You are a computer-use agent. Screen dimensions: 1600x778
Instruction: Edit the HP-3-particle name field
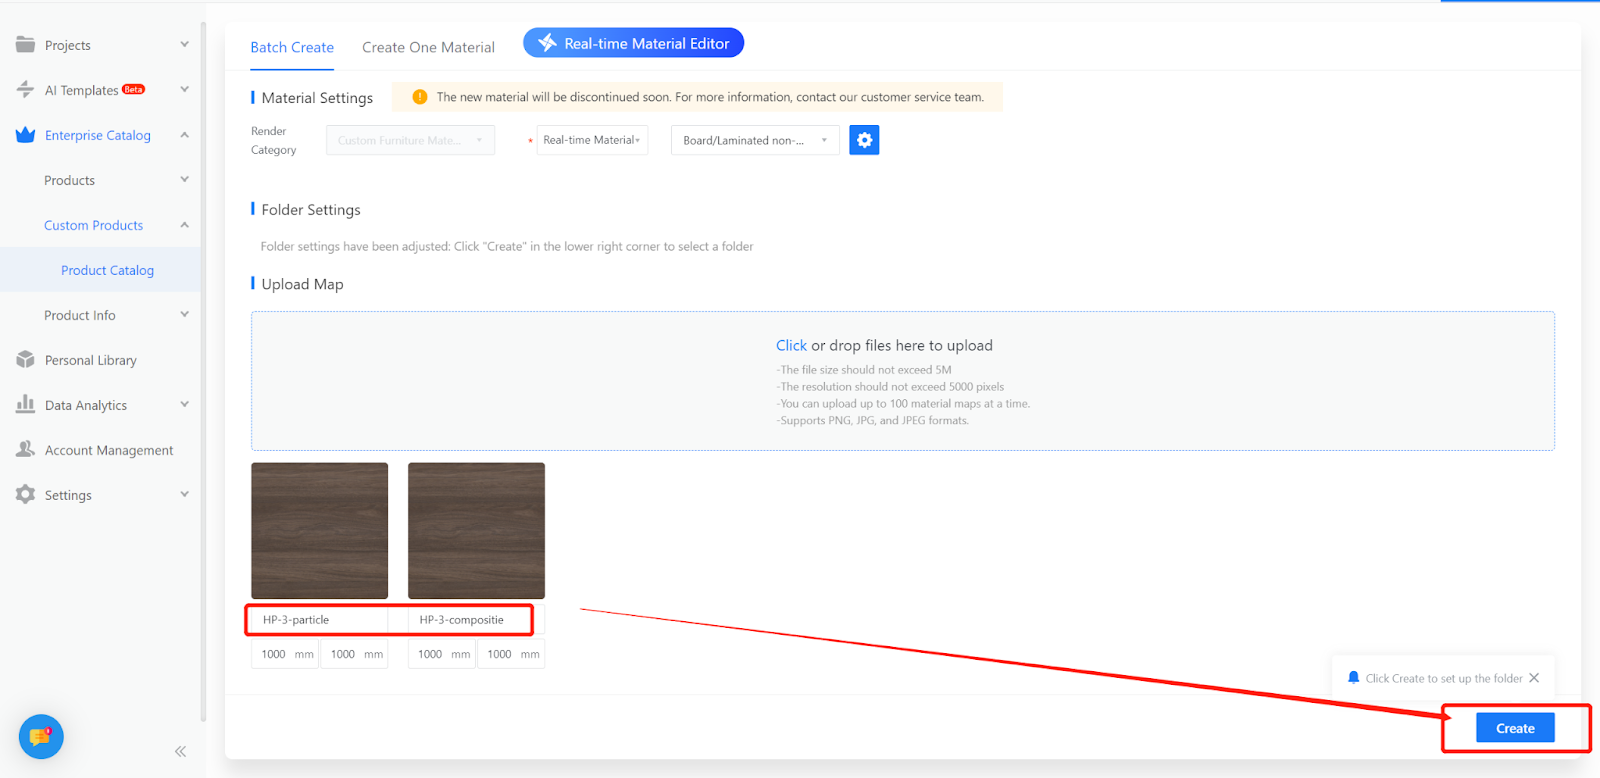pos(319,620)
